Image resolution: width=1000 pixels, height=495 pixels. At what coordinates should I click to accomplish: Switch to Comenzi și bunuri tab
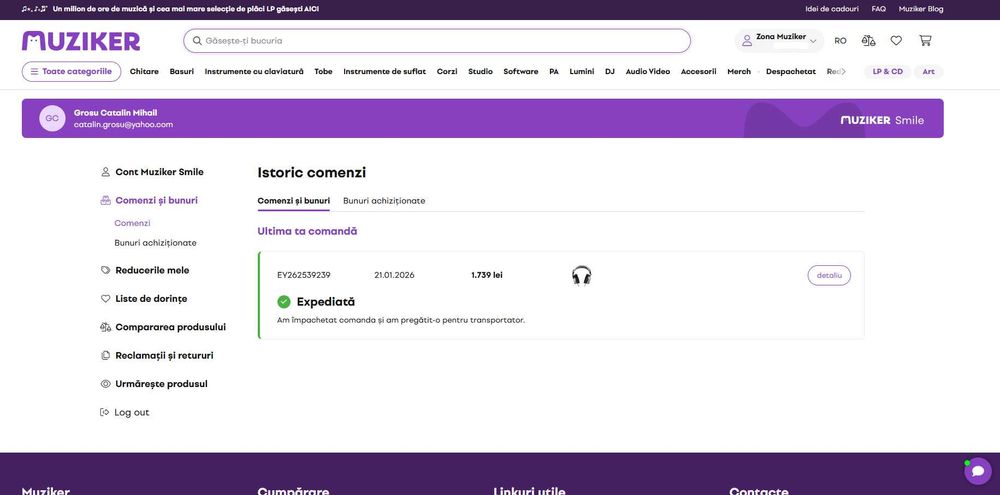coord(293,201)
